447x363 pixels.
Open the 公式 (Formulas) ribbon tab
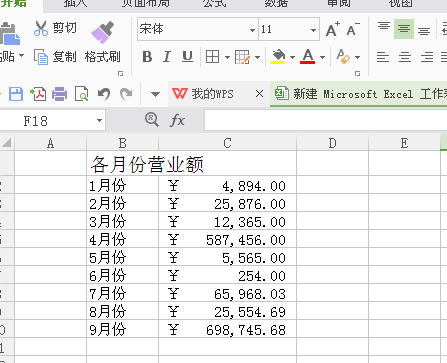point(215,3)
